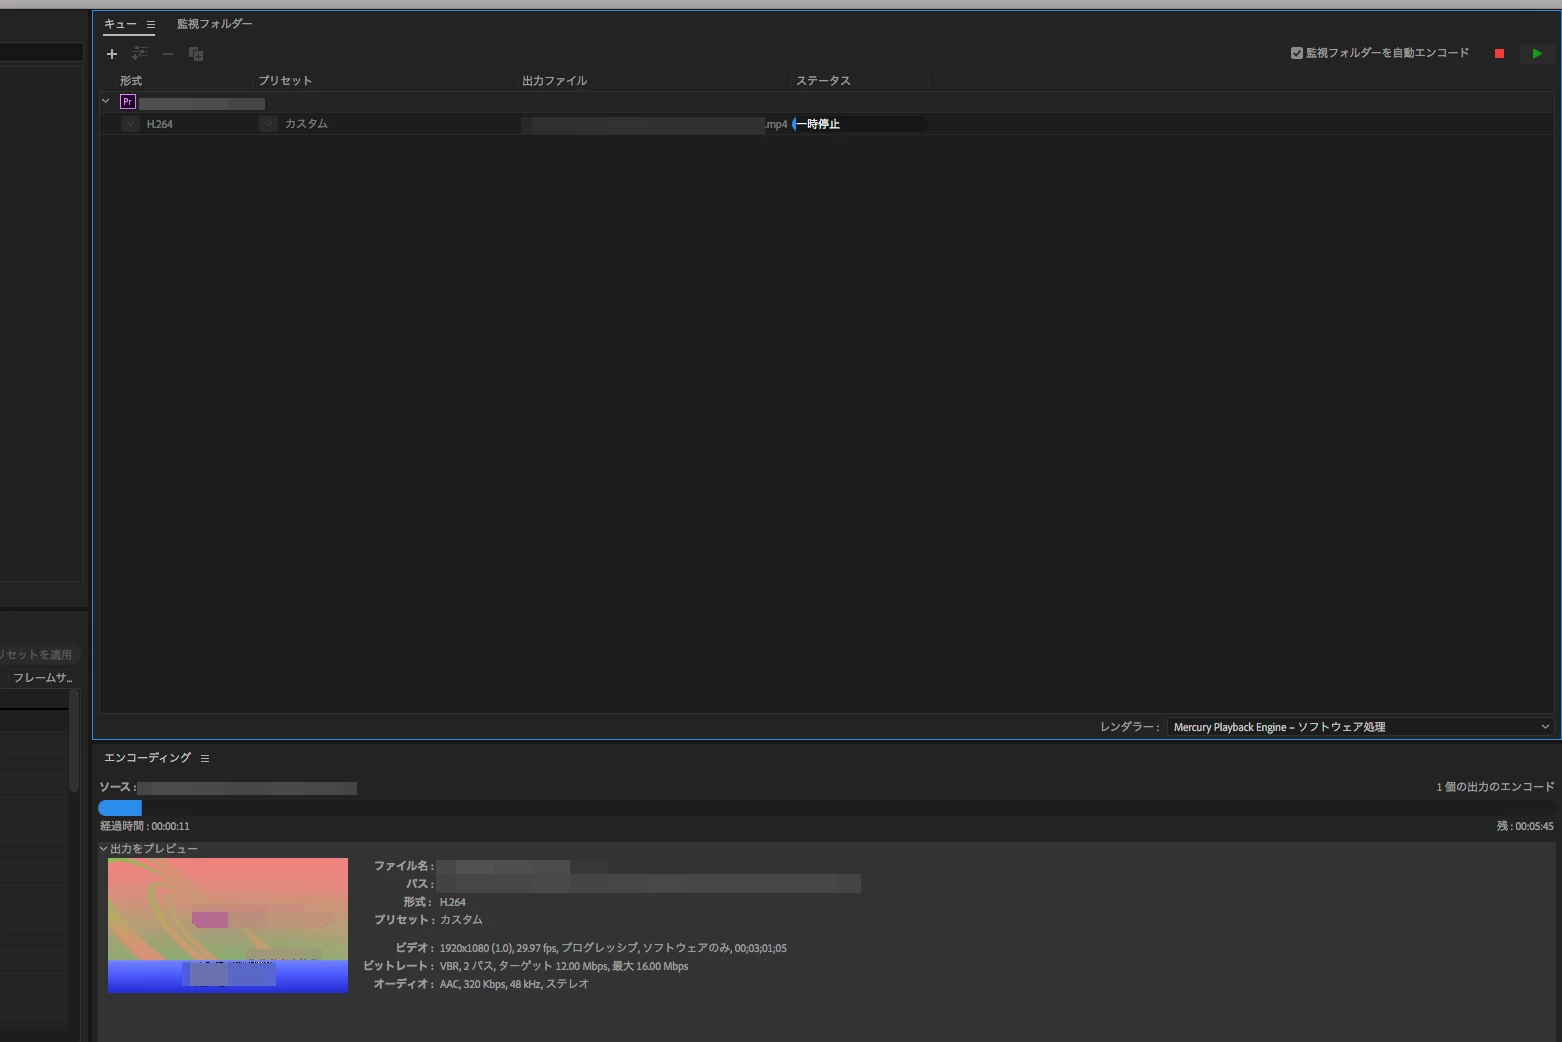Click the 形式: H.264 value in encoding details
Viewport: 1562px width, 1042px height.
coord(453,902)
